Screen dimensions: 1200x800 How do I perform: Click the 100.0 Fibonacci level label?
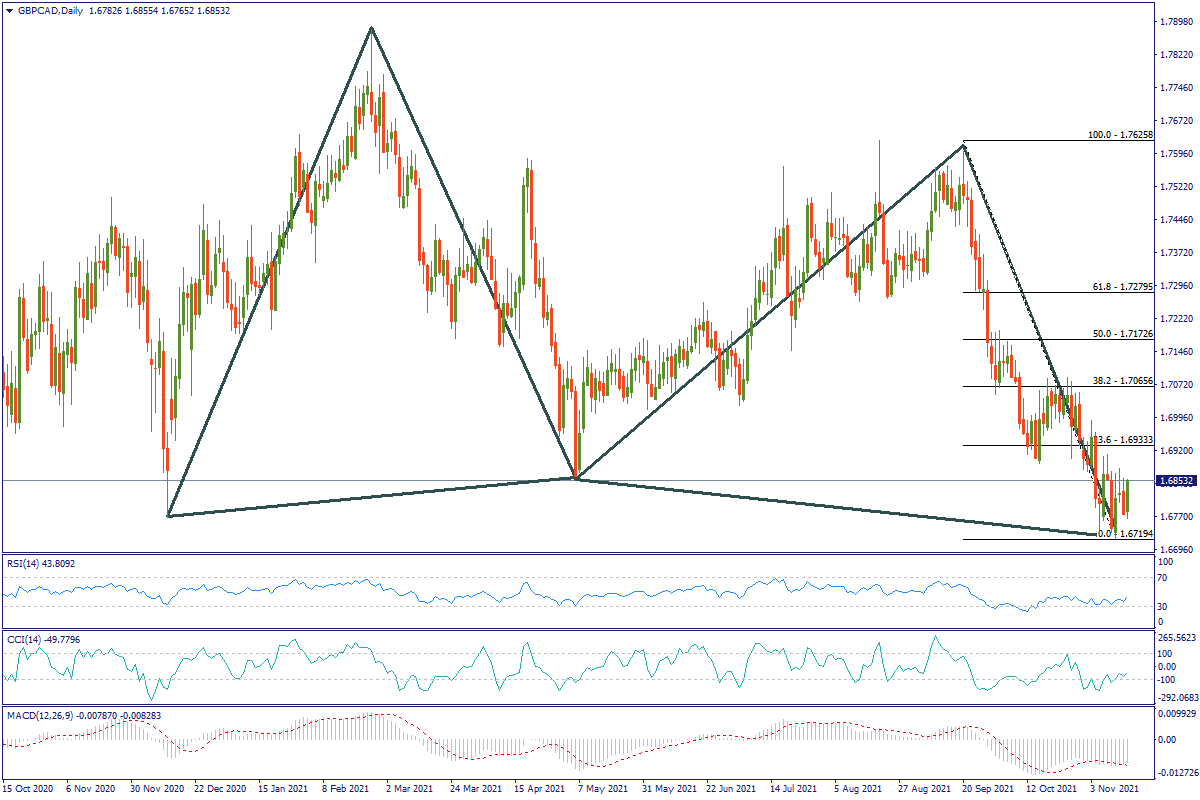tap(1120, 135)
